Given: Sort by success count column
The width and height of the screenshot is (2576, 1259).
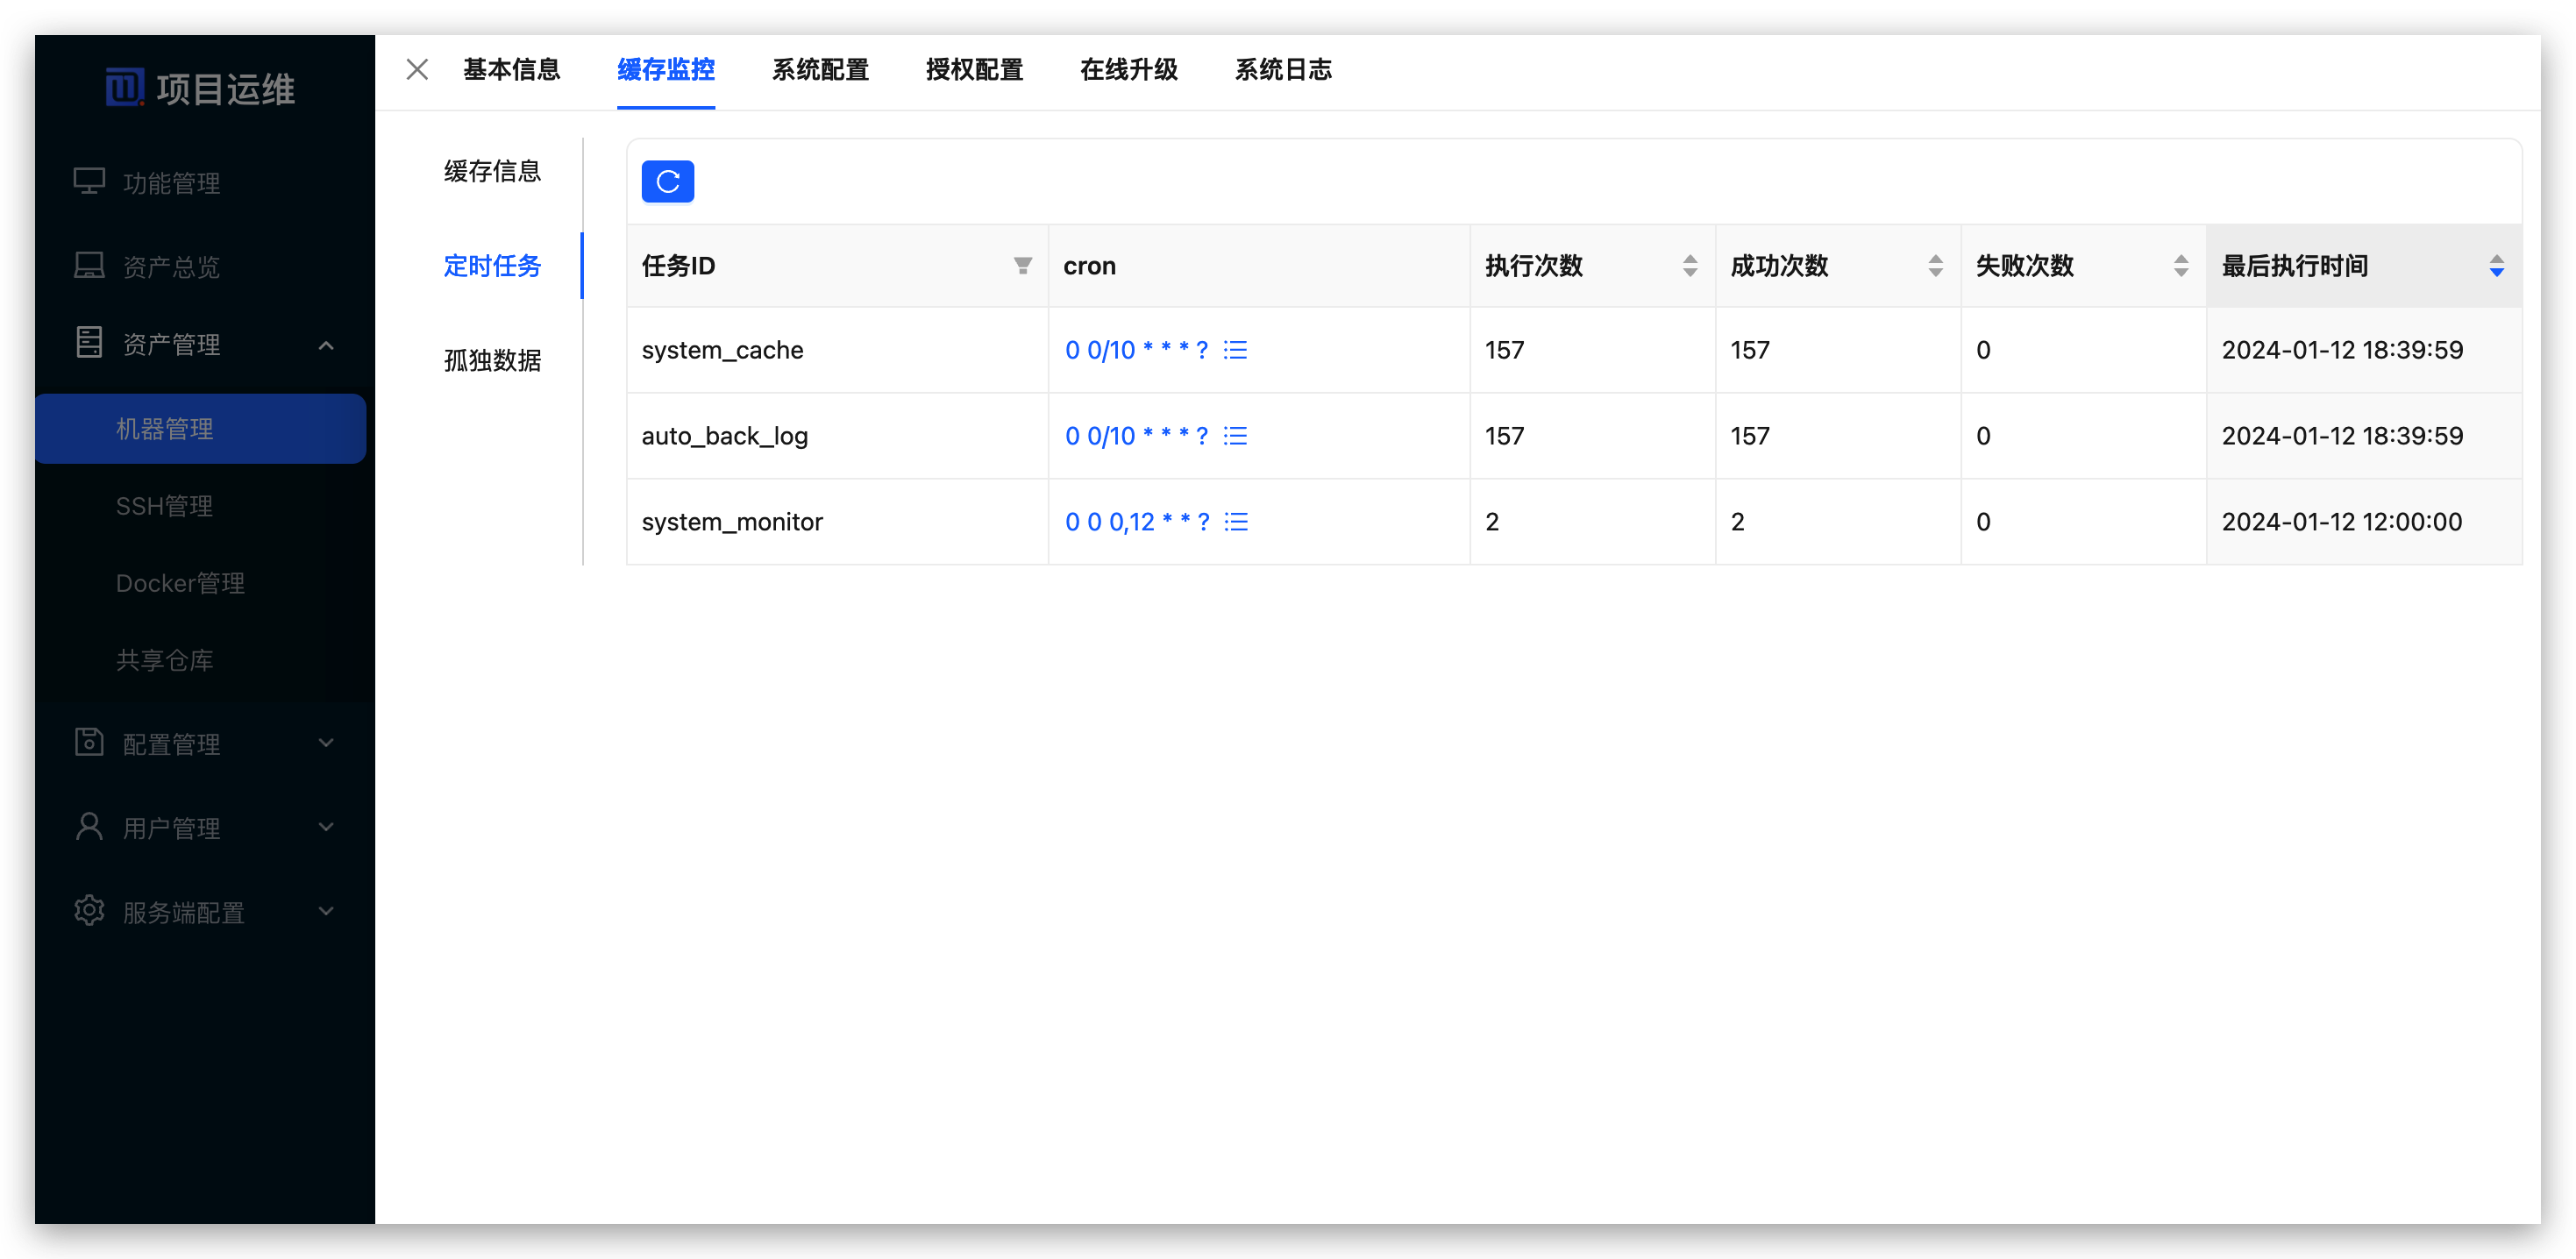Looking at the screenshot, I should click(x=1935, y=266).
